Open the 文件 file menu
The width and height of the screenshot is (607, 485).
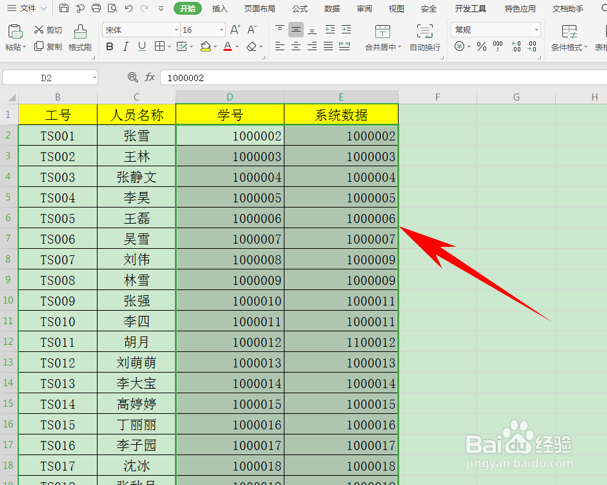pyautogui.click(x=26, y=8)
